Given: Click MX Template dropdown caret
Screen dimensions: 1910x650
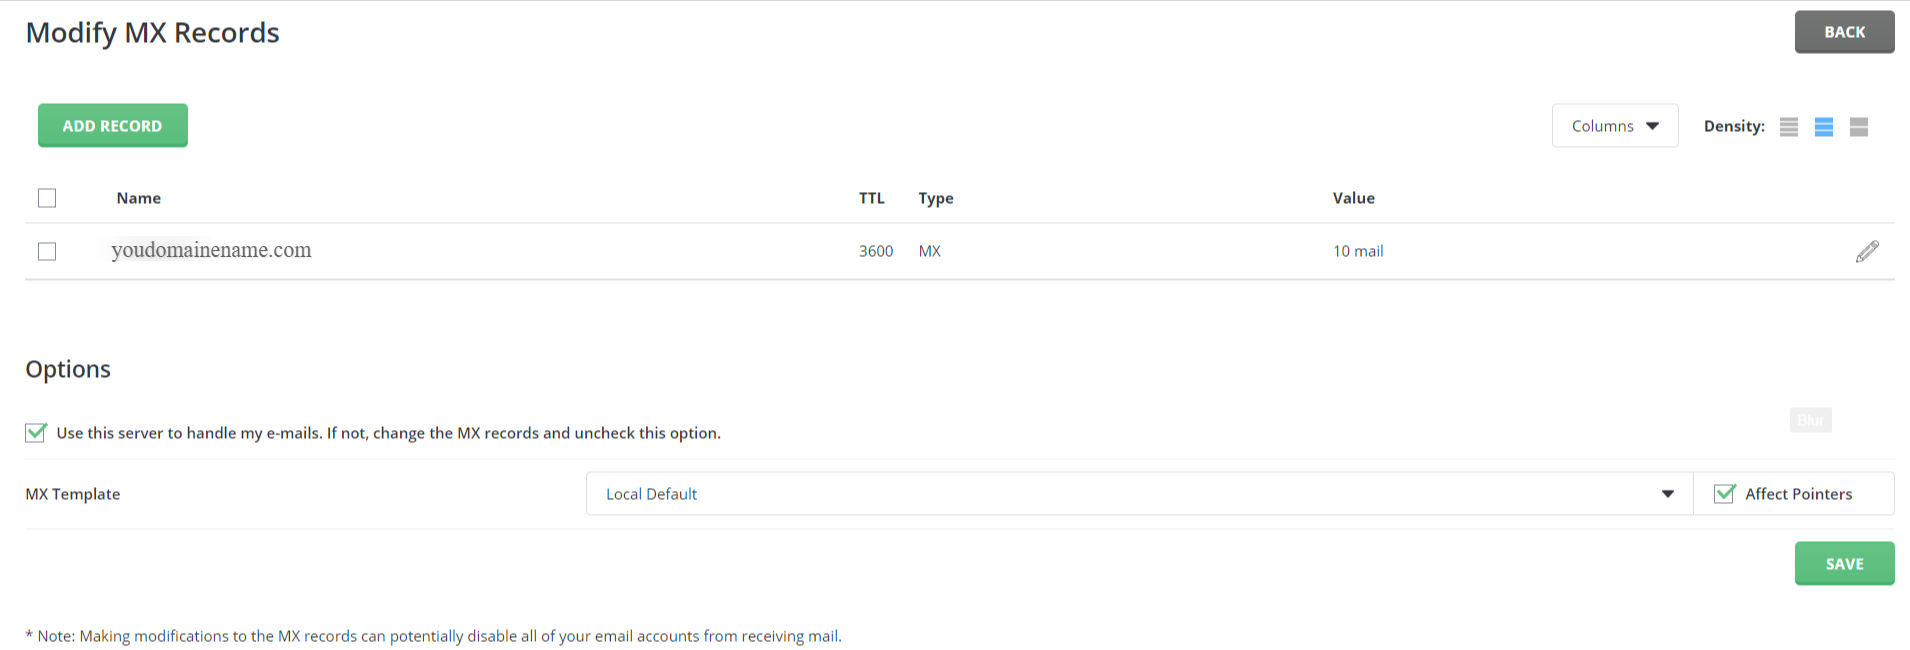Looking at the screenshot, I should (1668, 494).
